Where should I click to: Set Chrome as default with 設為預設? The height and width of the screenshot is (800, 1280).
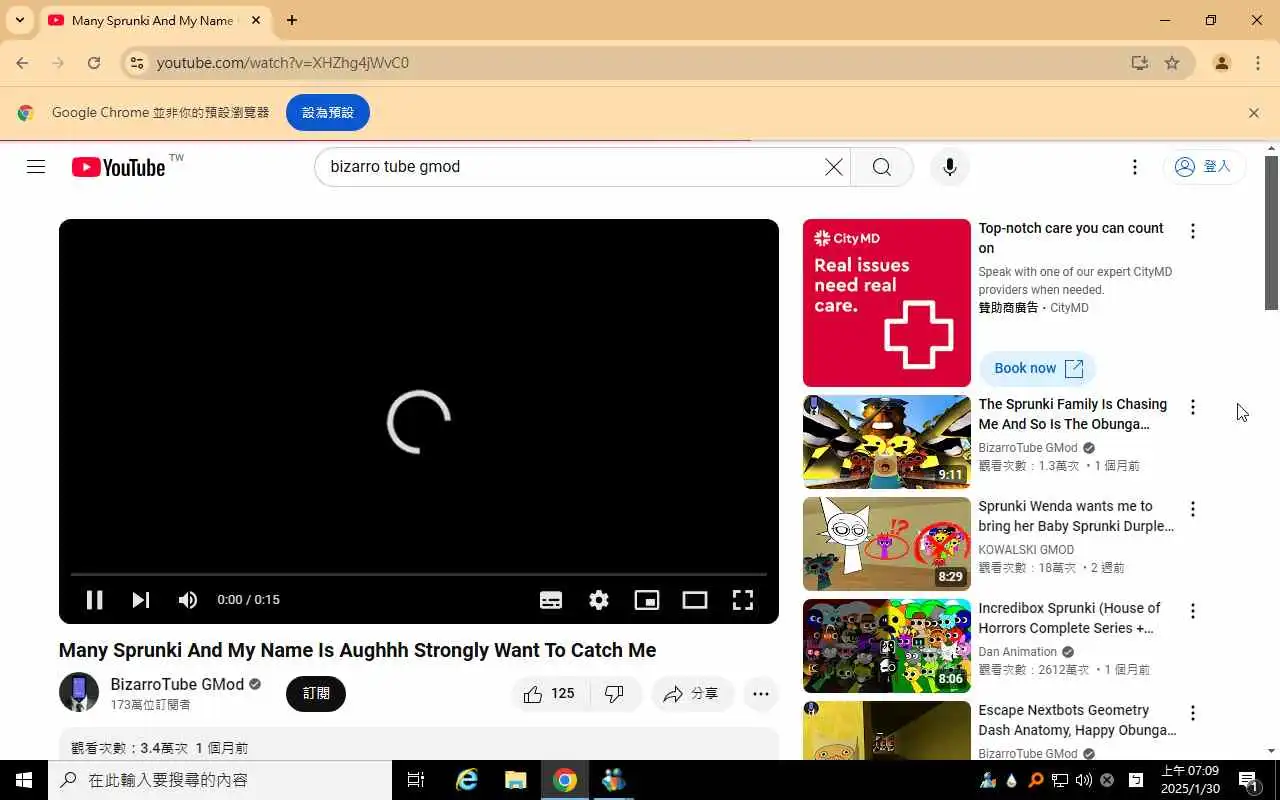pos(328,113)
